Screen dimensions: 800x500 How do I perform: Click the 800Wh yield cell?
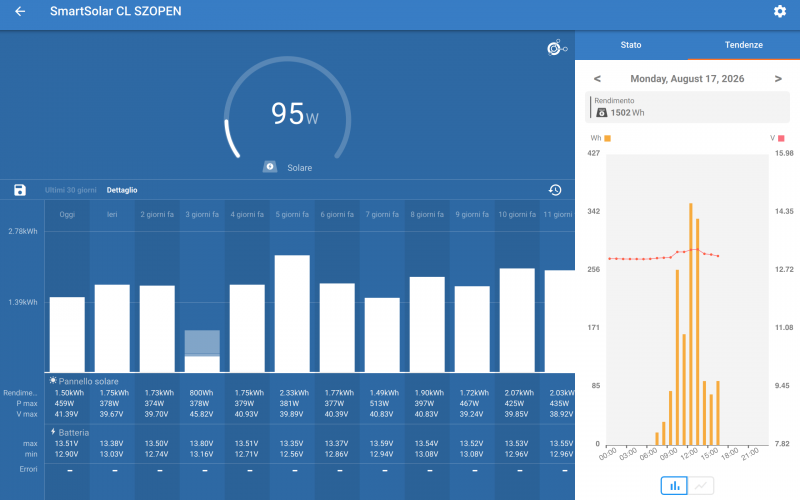click(202, 393)
